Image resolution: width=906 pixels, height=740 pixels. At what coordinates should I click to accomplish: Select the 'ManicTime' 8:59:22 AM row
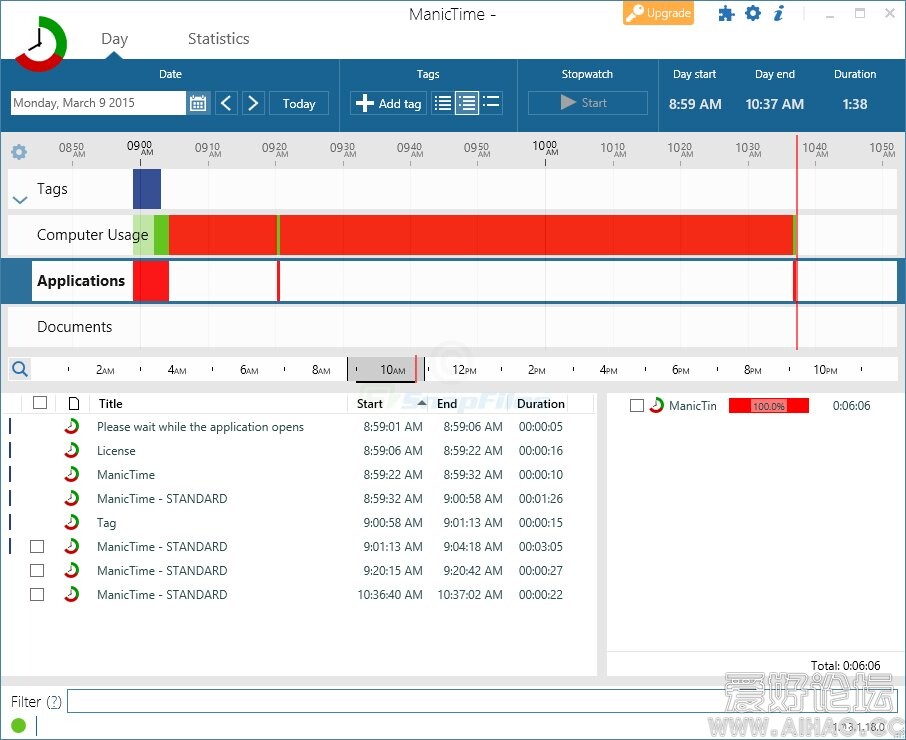click(299, 475)
